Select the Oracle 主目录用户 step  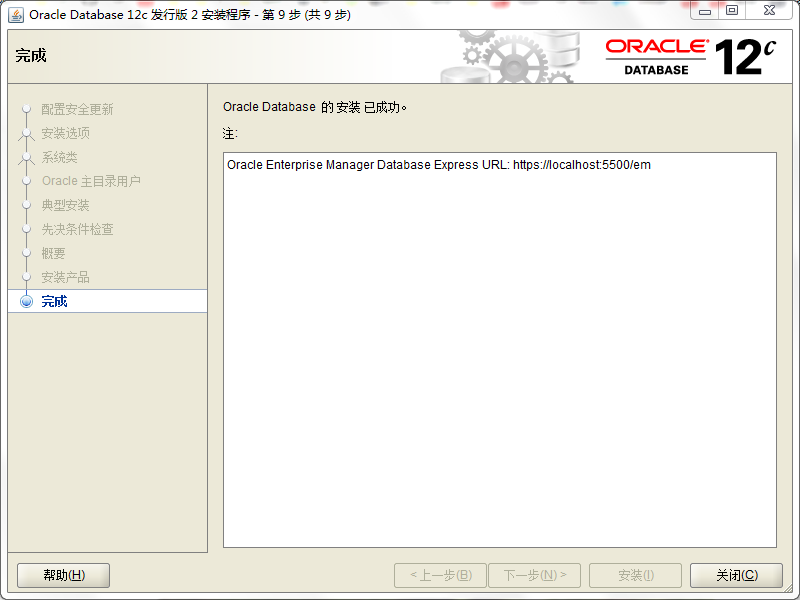91,181
